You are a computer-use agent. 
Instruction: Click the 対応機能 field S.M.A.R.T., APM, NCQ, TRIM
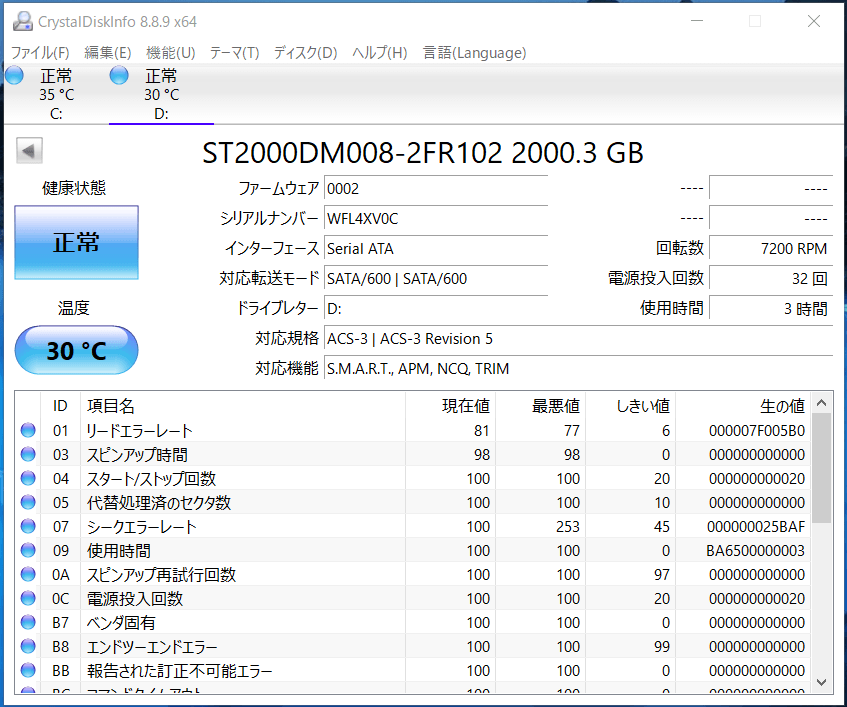(579, 368)
